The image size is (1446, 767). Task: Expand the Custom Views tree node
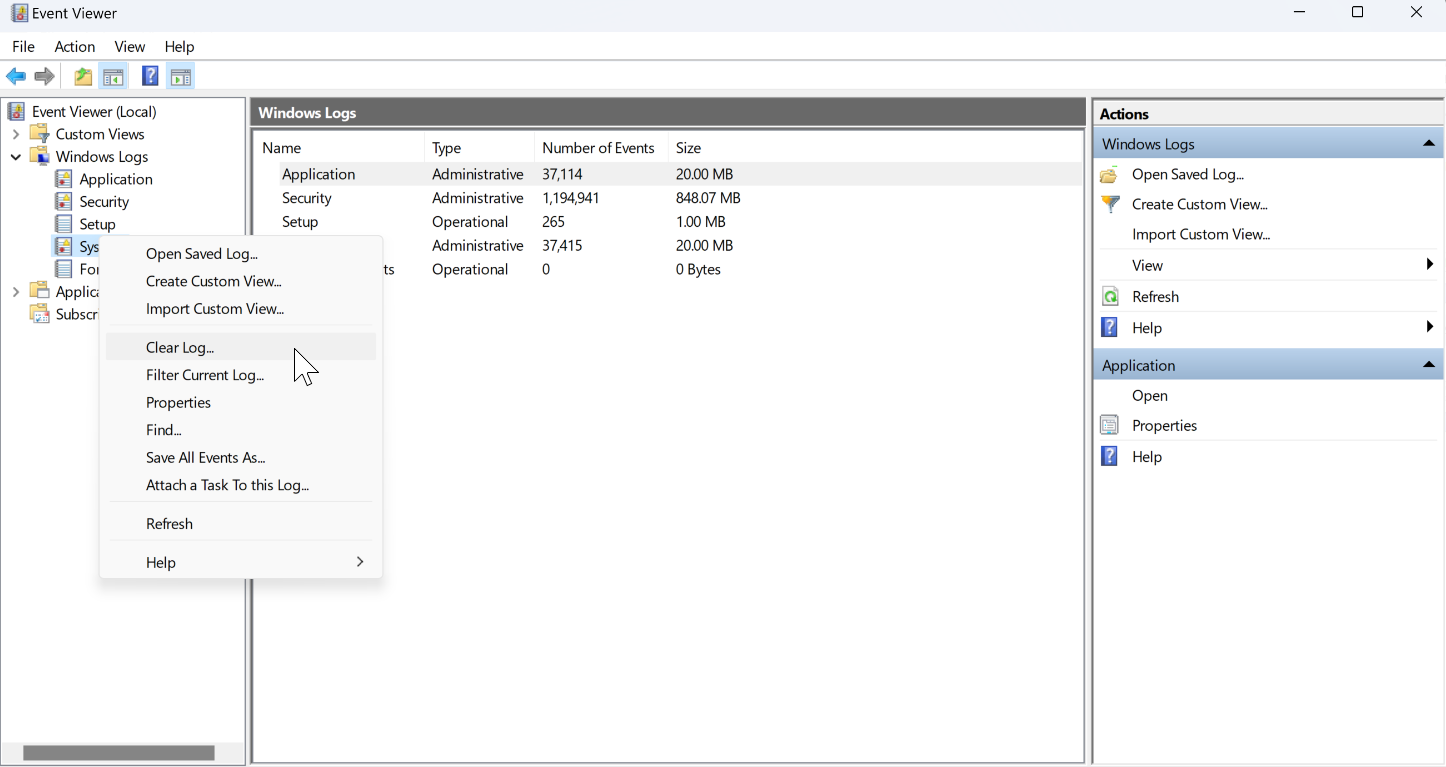coord(16,134)
